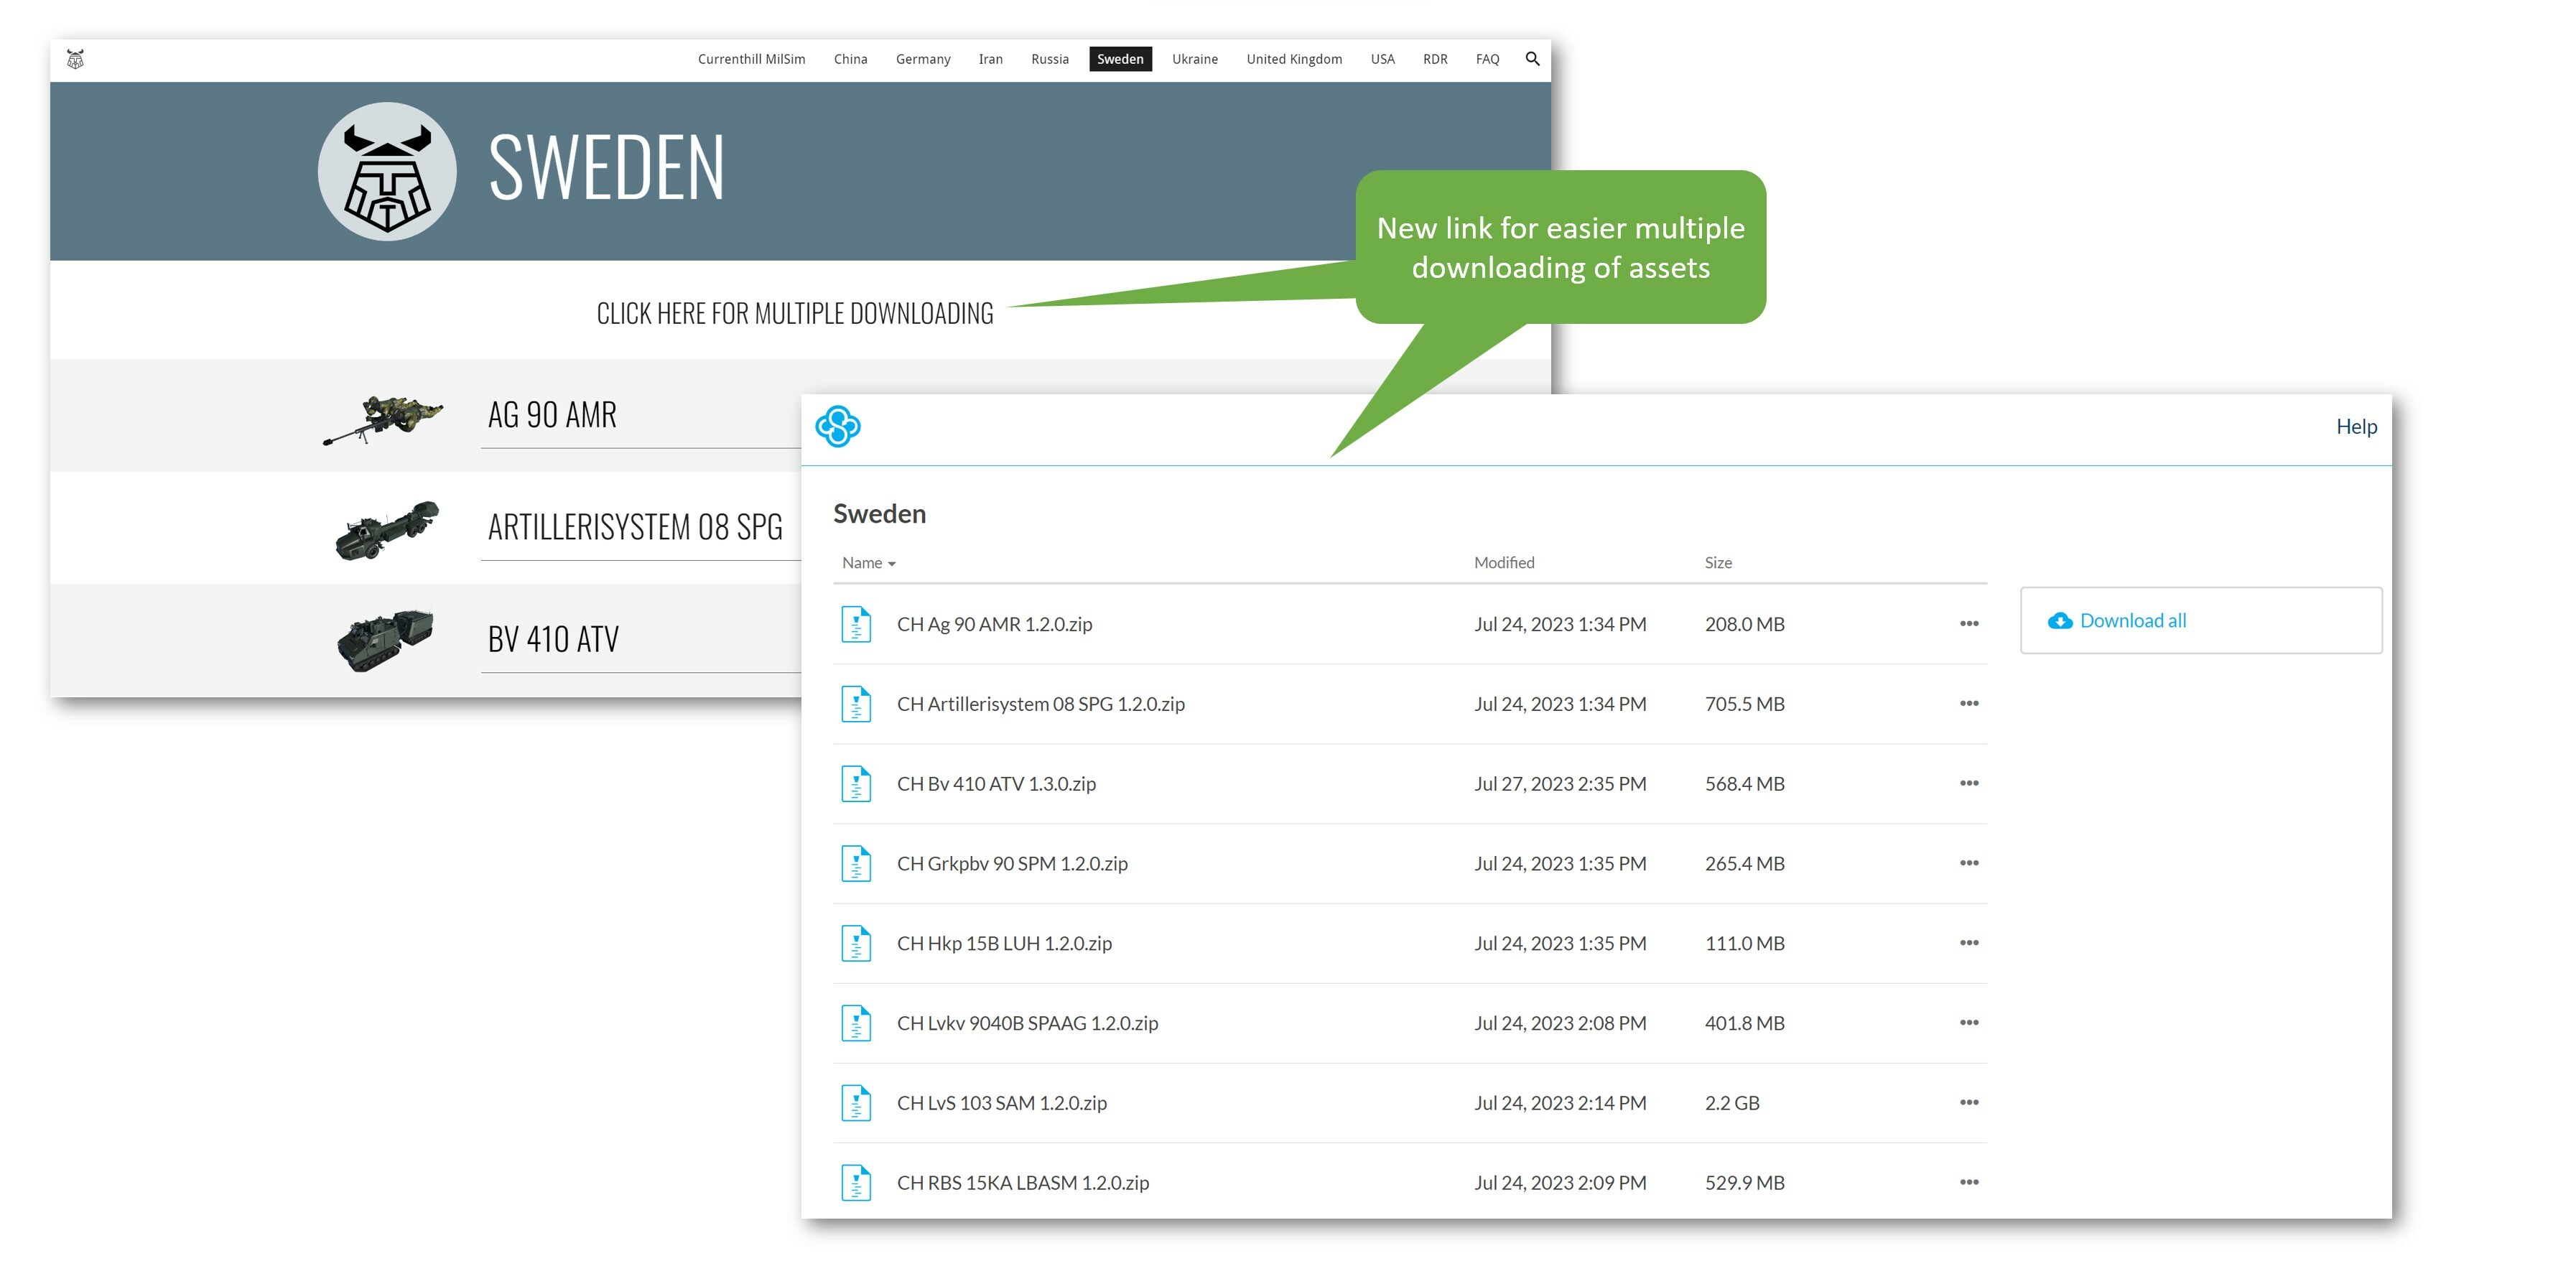
Task: Open the website search magnifier icon
Action: pyautogui.click(x=1532, y=59)
